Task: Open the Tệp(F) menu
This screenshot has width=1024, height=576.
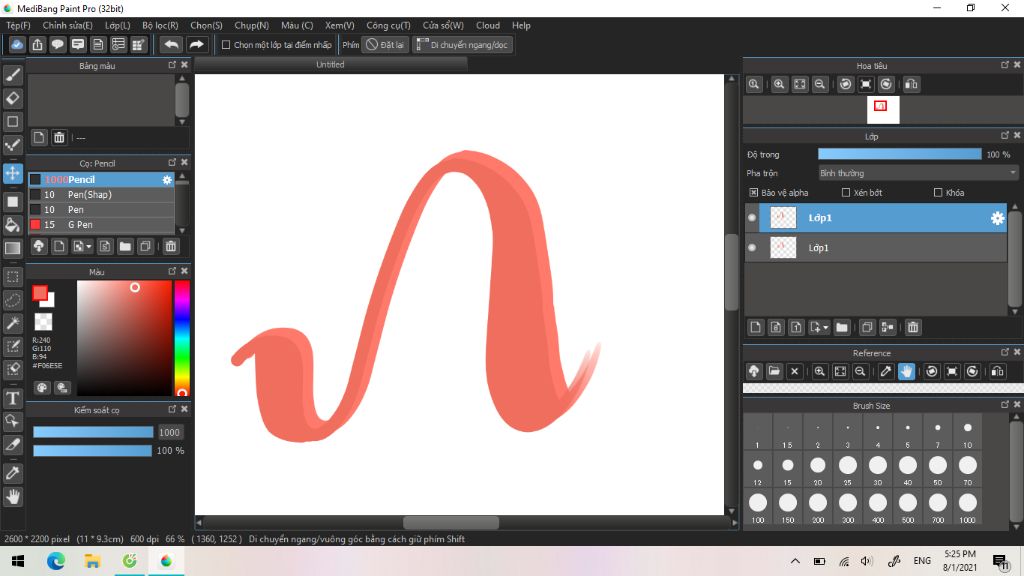Action: coord(18,25)
